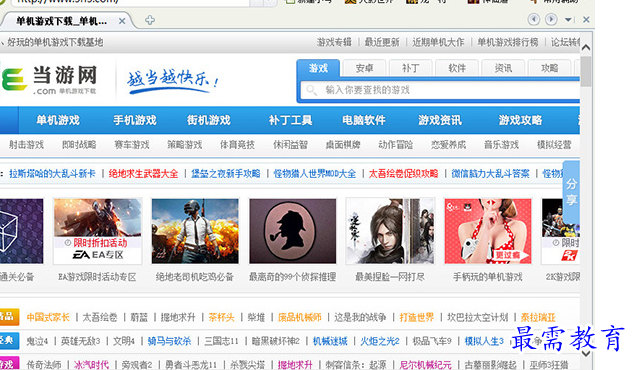Open the tab list dropdown arrow
The image size is (633, 370).
(x=568, y=19)
